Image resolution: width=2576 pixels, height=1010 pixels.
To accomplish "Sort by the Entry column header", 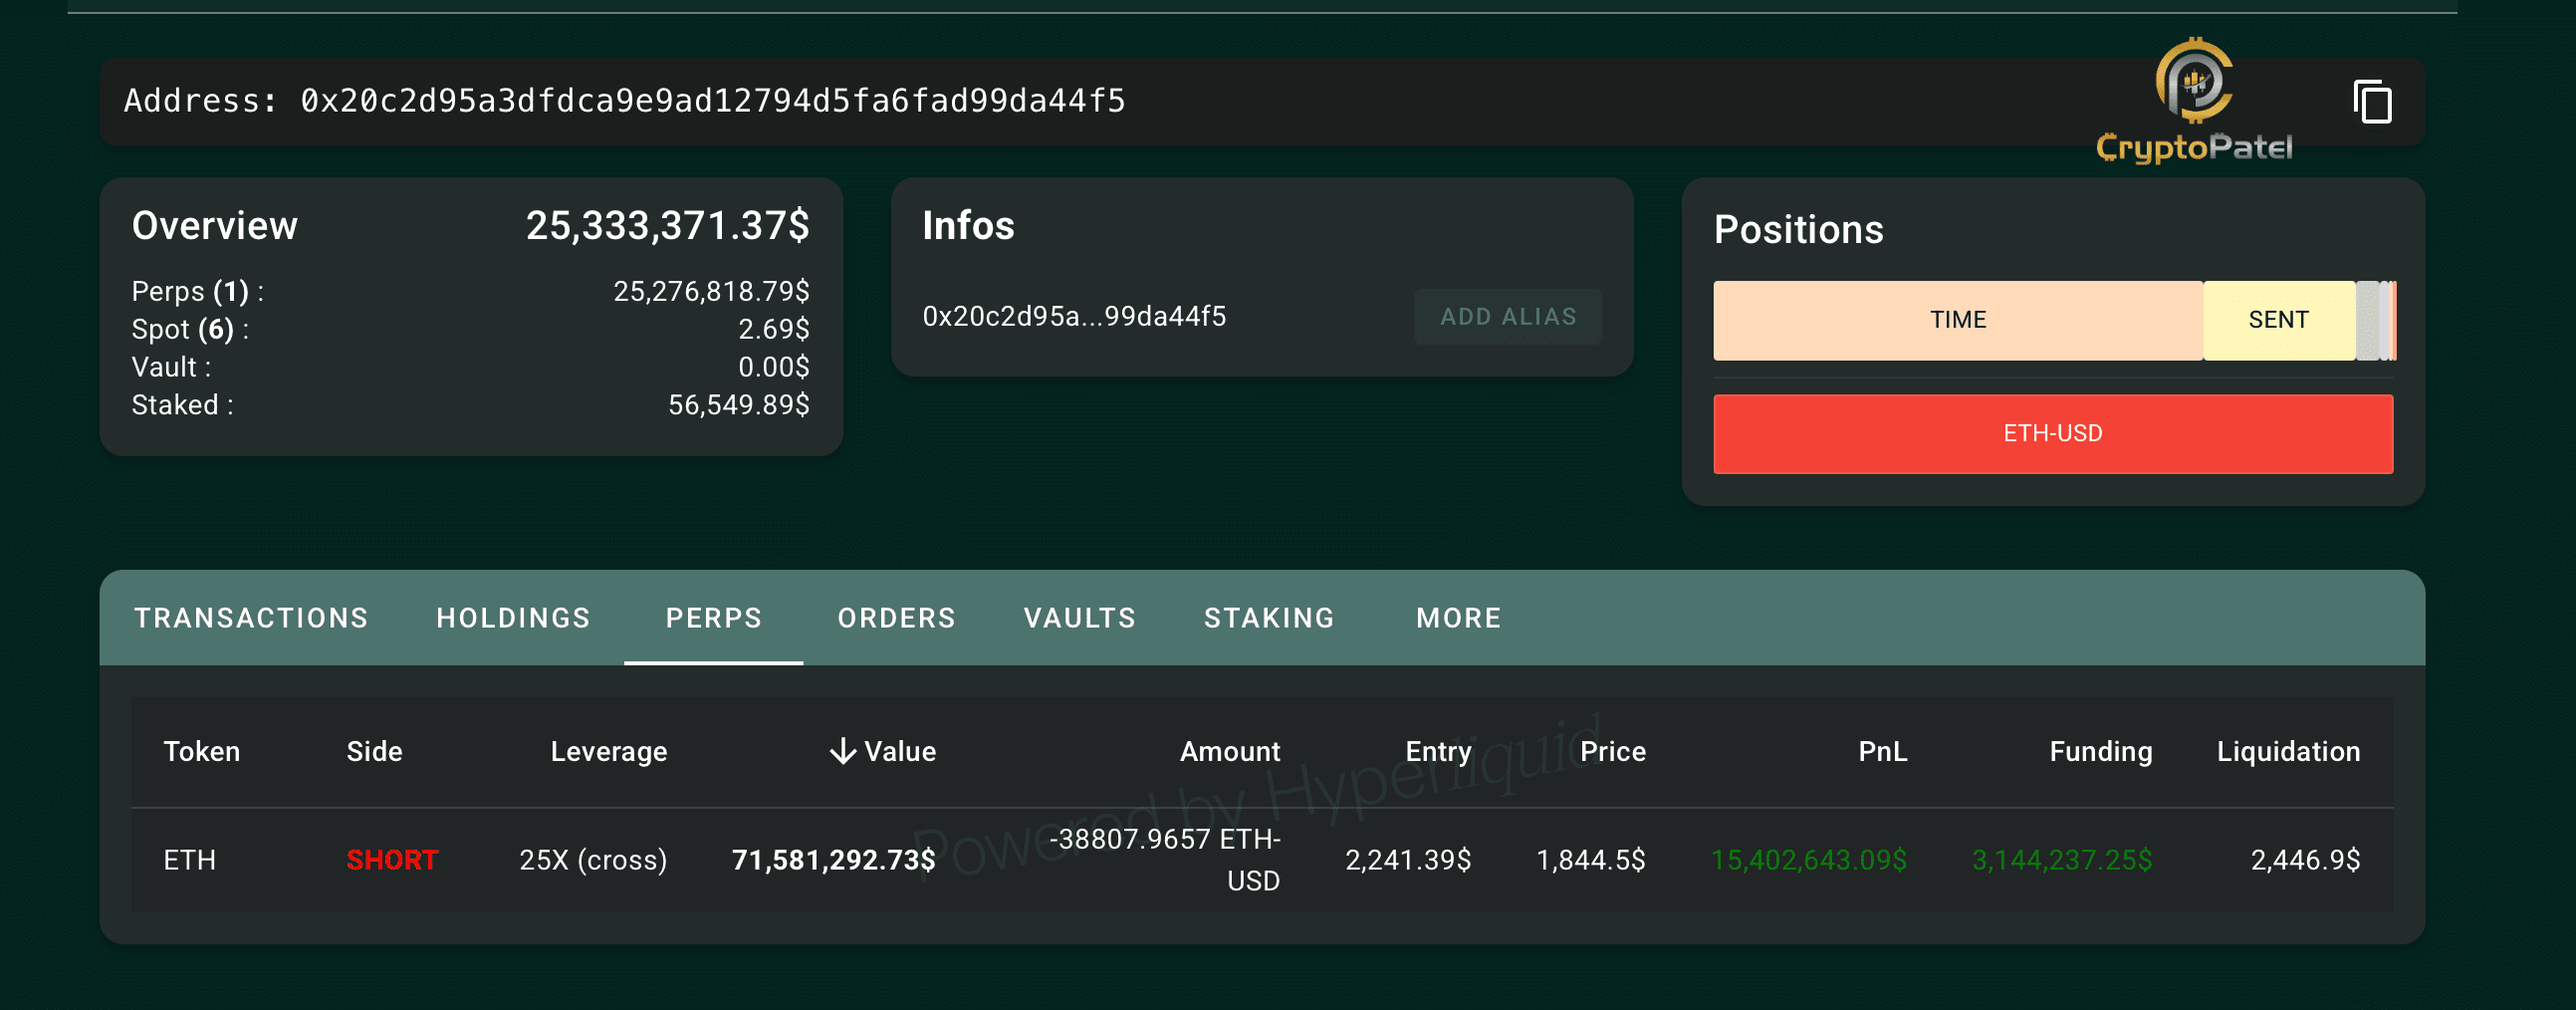I will [x=1438, y=752].
